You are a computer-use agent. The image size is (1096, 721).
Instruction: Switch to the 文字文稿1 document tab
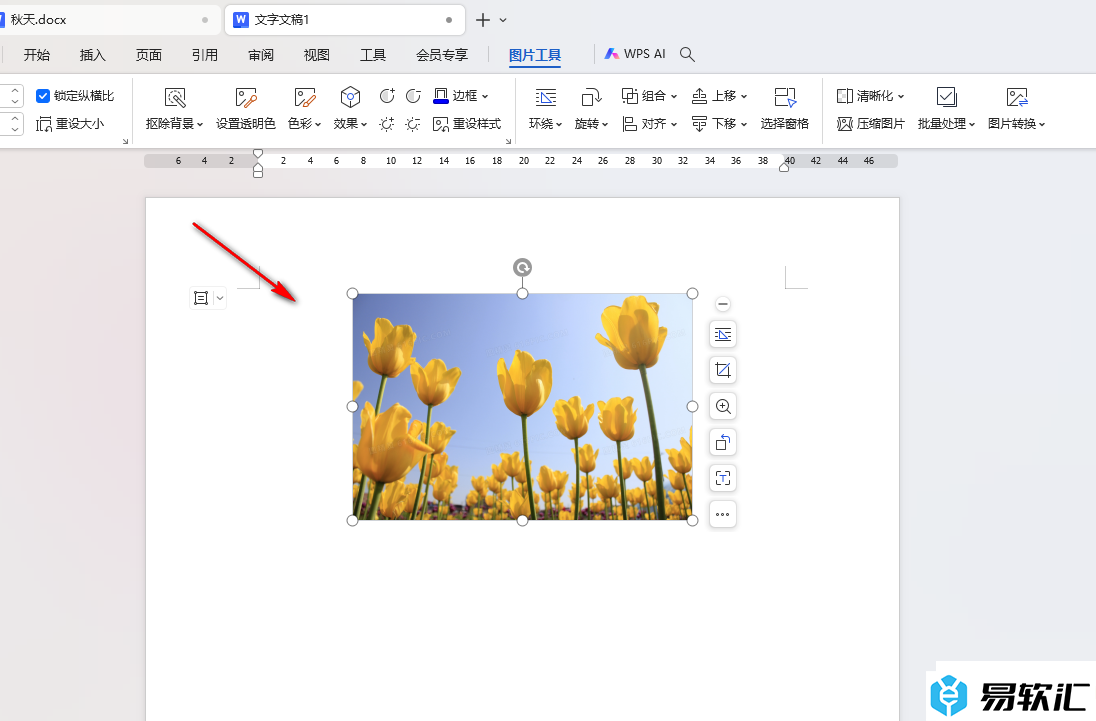(x=345, y=20)
